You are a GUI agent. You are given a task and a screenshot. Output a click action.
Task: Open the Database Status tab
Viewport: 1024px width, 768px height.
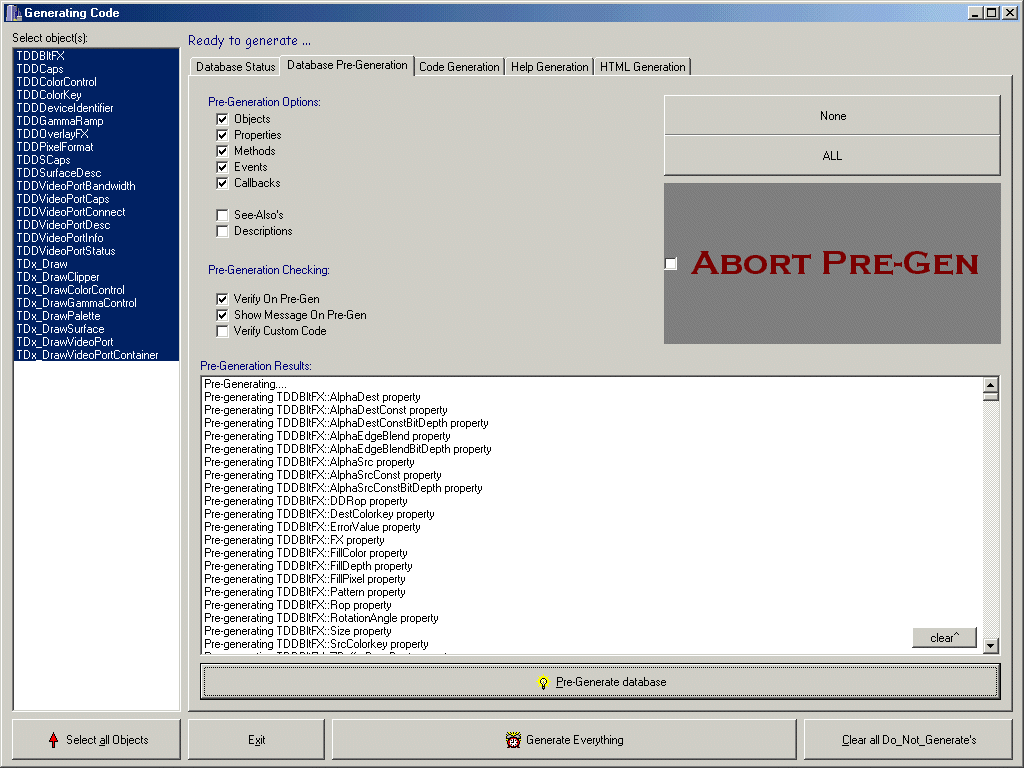(x=235, y=67)
